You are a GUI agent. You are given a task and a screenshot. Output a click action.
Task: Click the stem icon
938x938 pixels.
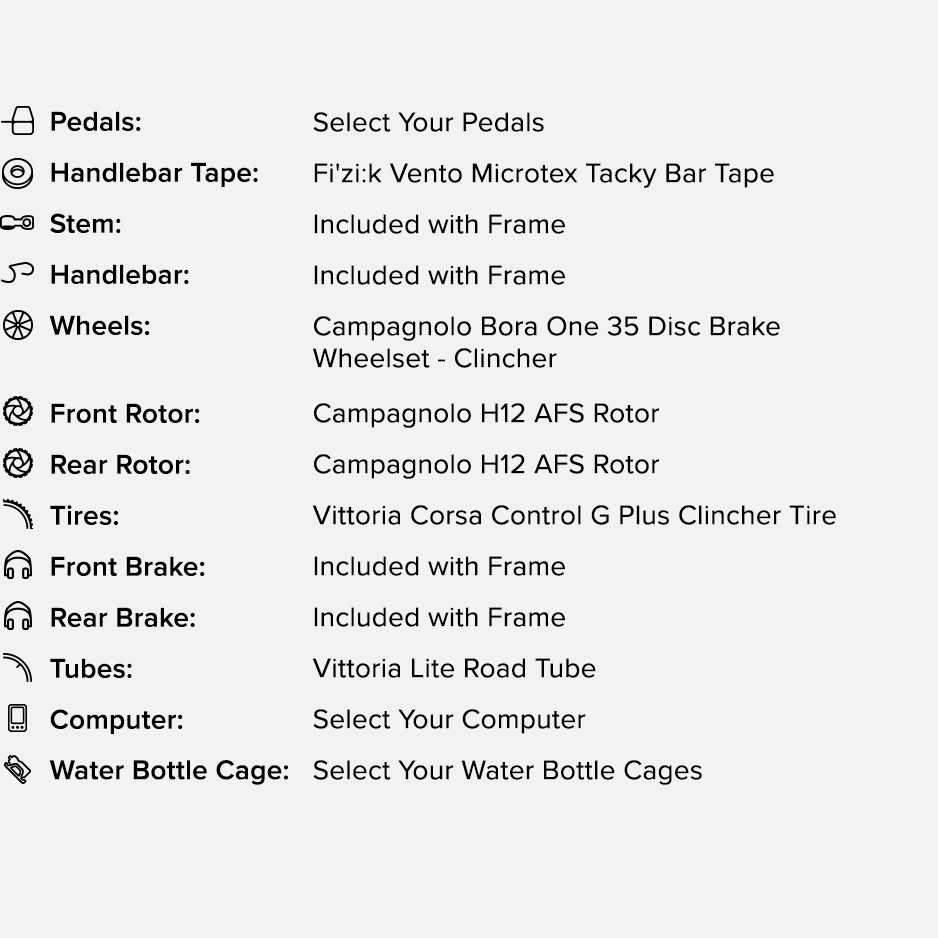[17, 223]
